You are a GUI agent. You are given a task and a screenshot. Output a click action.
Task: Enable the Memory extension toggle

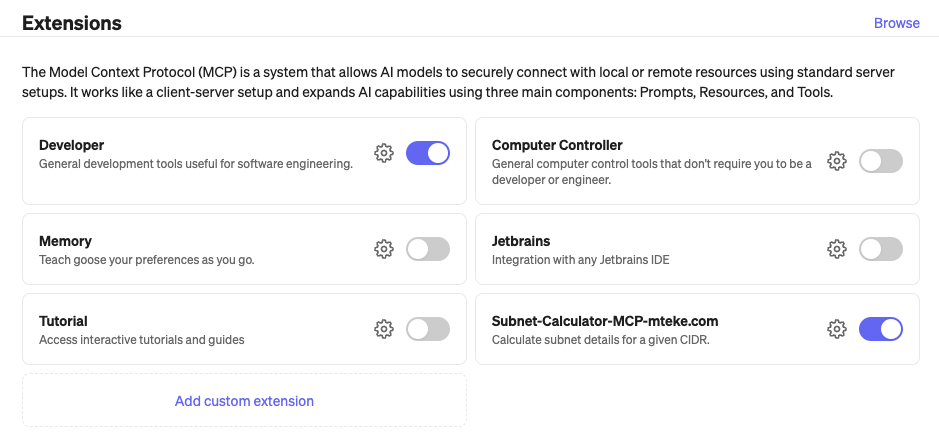(428, 249)
